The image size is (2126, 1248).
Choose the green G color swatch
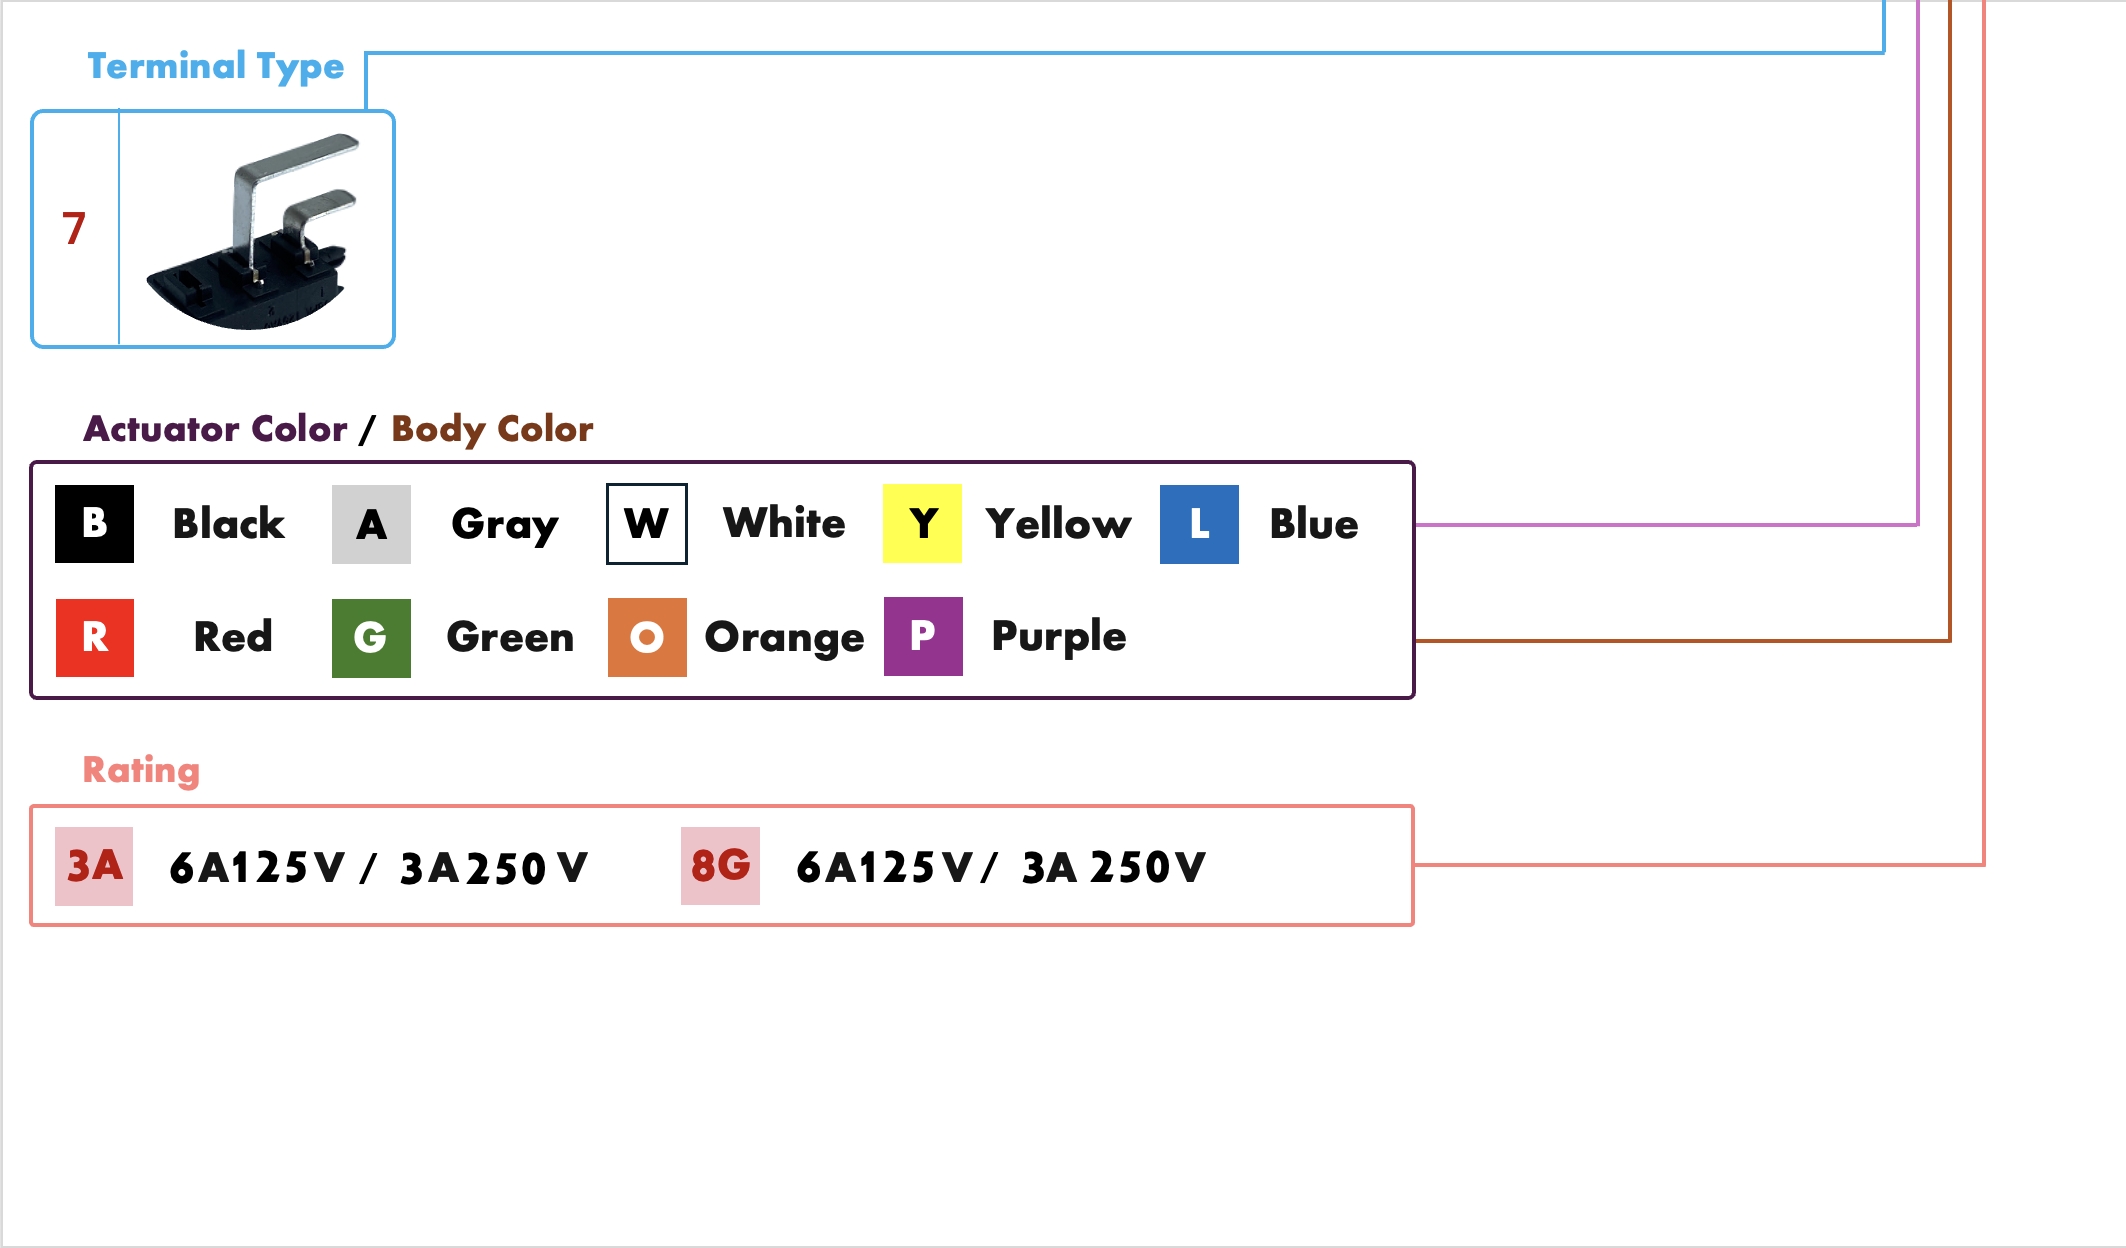[x=371, y=638]
